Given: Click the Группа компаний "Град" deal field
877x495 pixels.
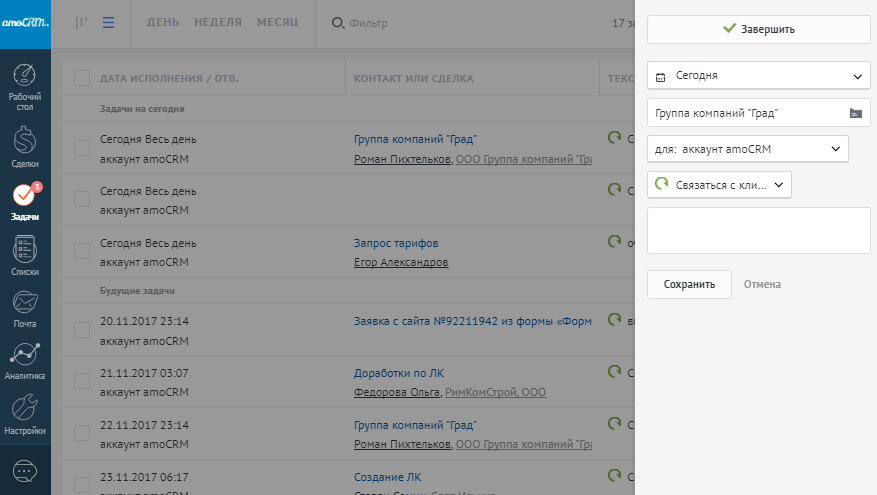Looking at the screenshot, I should pos(758,113).
